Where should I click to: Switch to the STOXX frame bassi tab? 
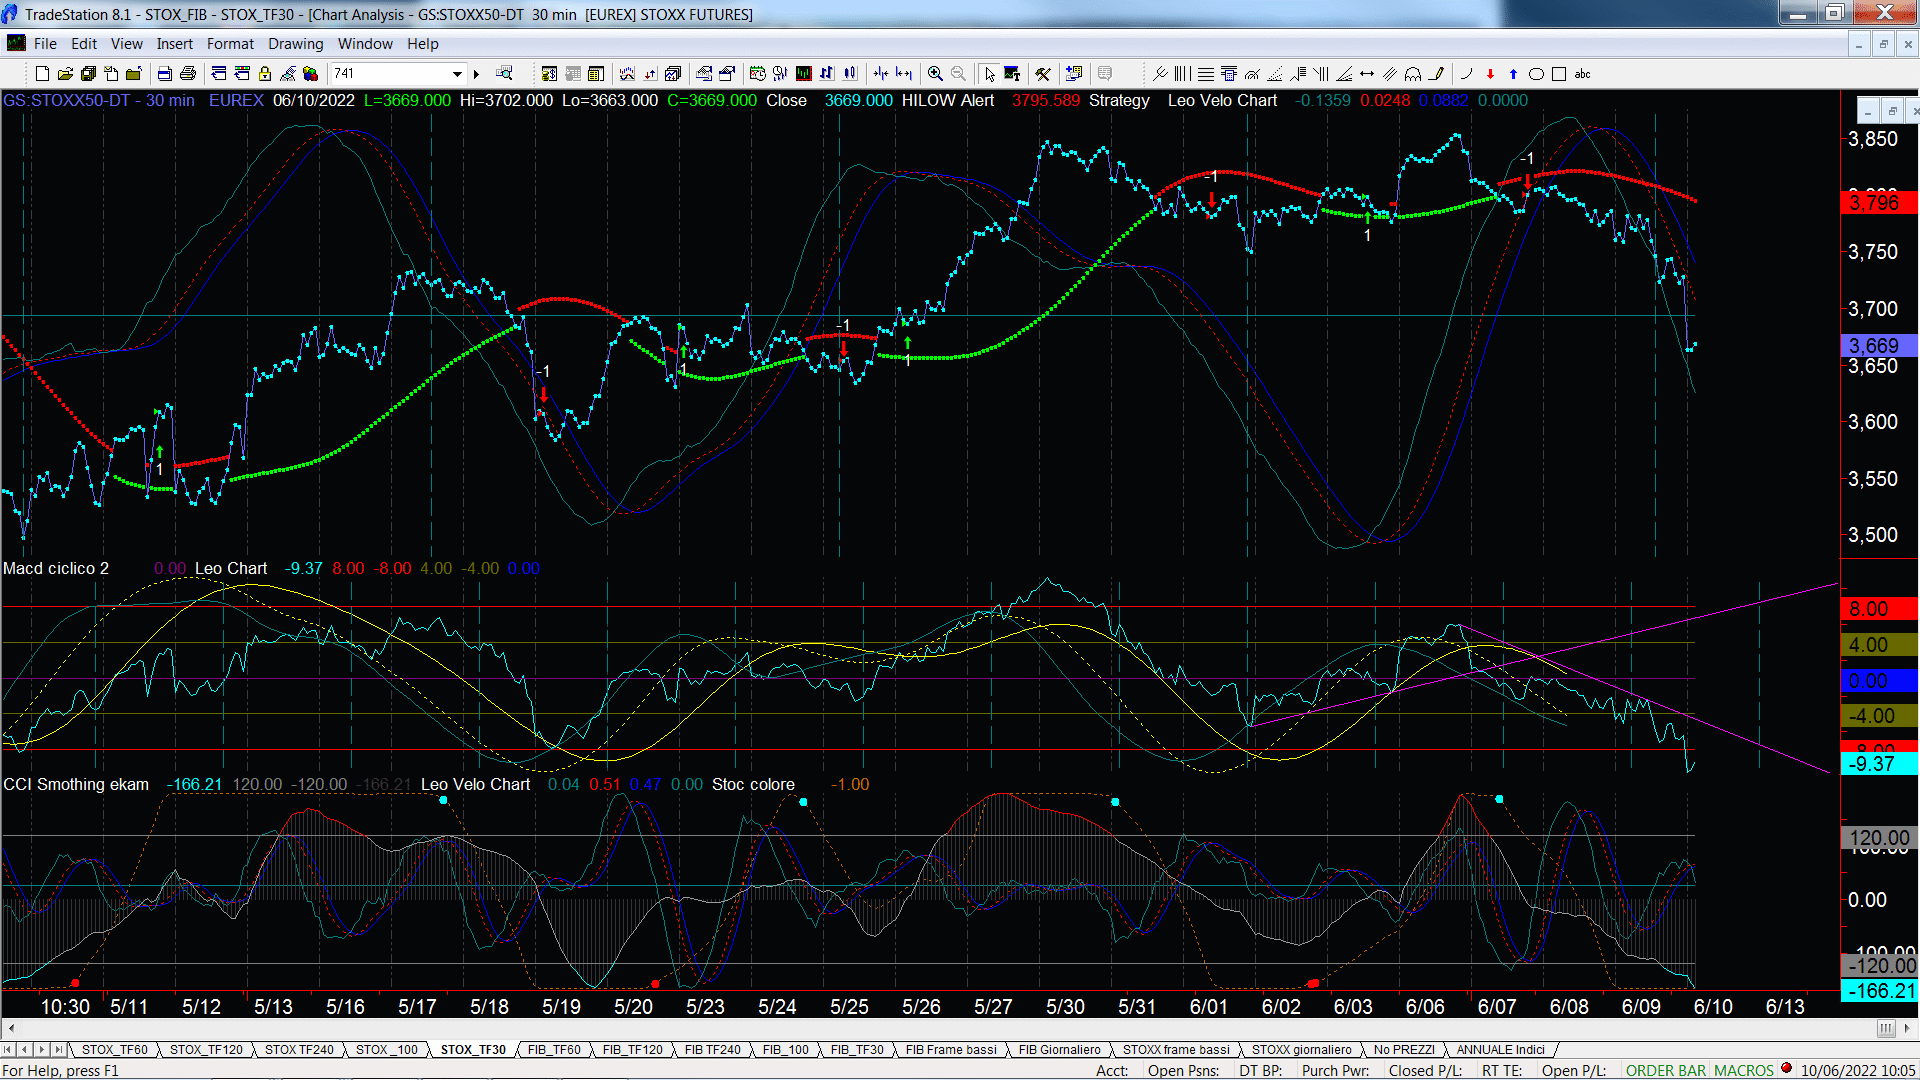click(x=1176, y=1050)
